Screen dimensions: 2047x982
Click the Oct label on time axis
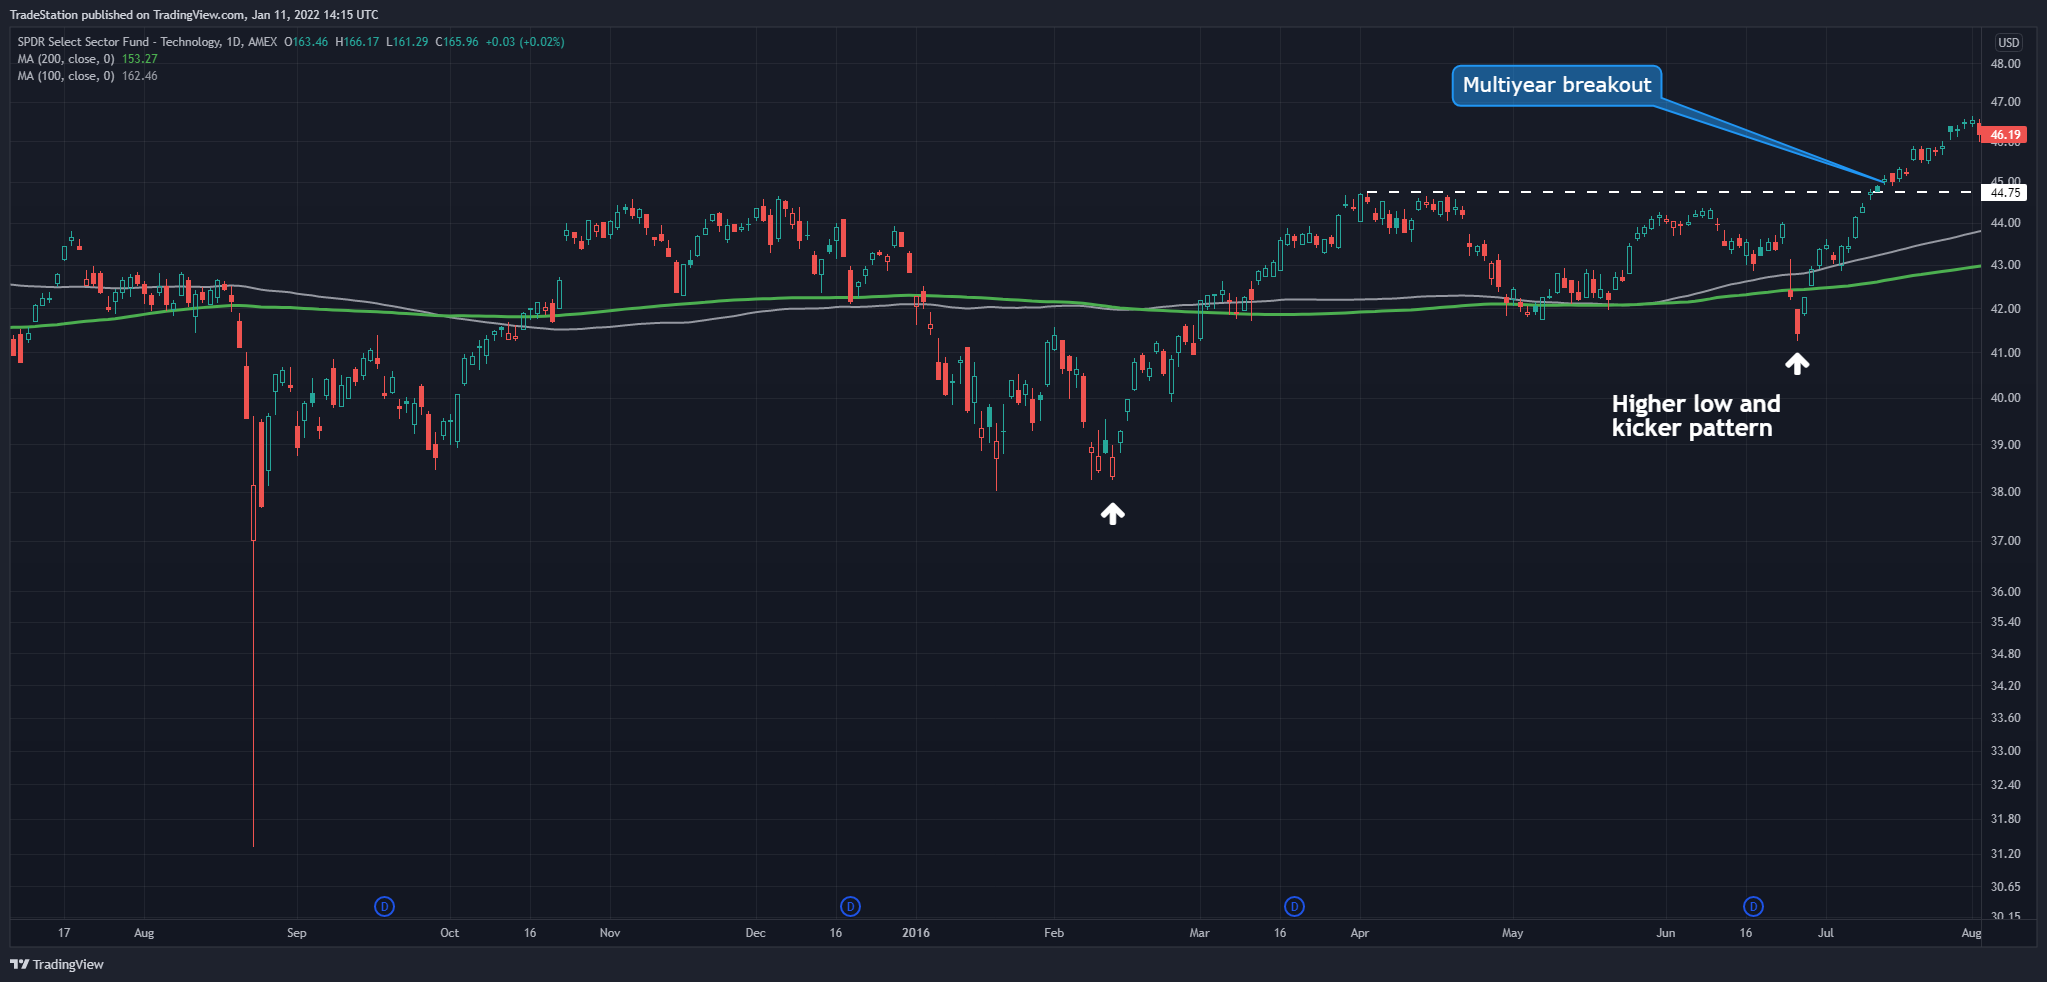pos(449,933)
